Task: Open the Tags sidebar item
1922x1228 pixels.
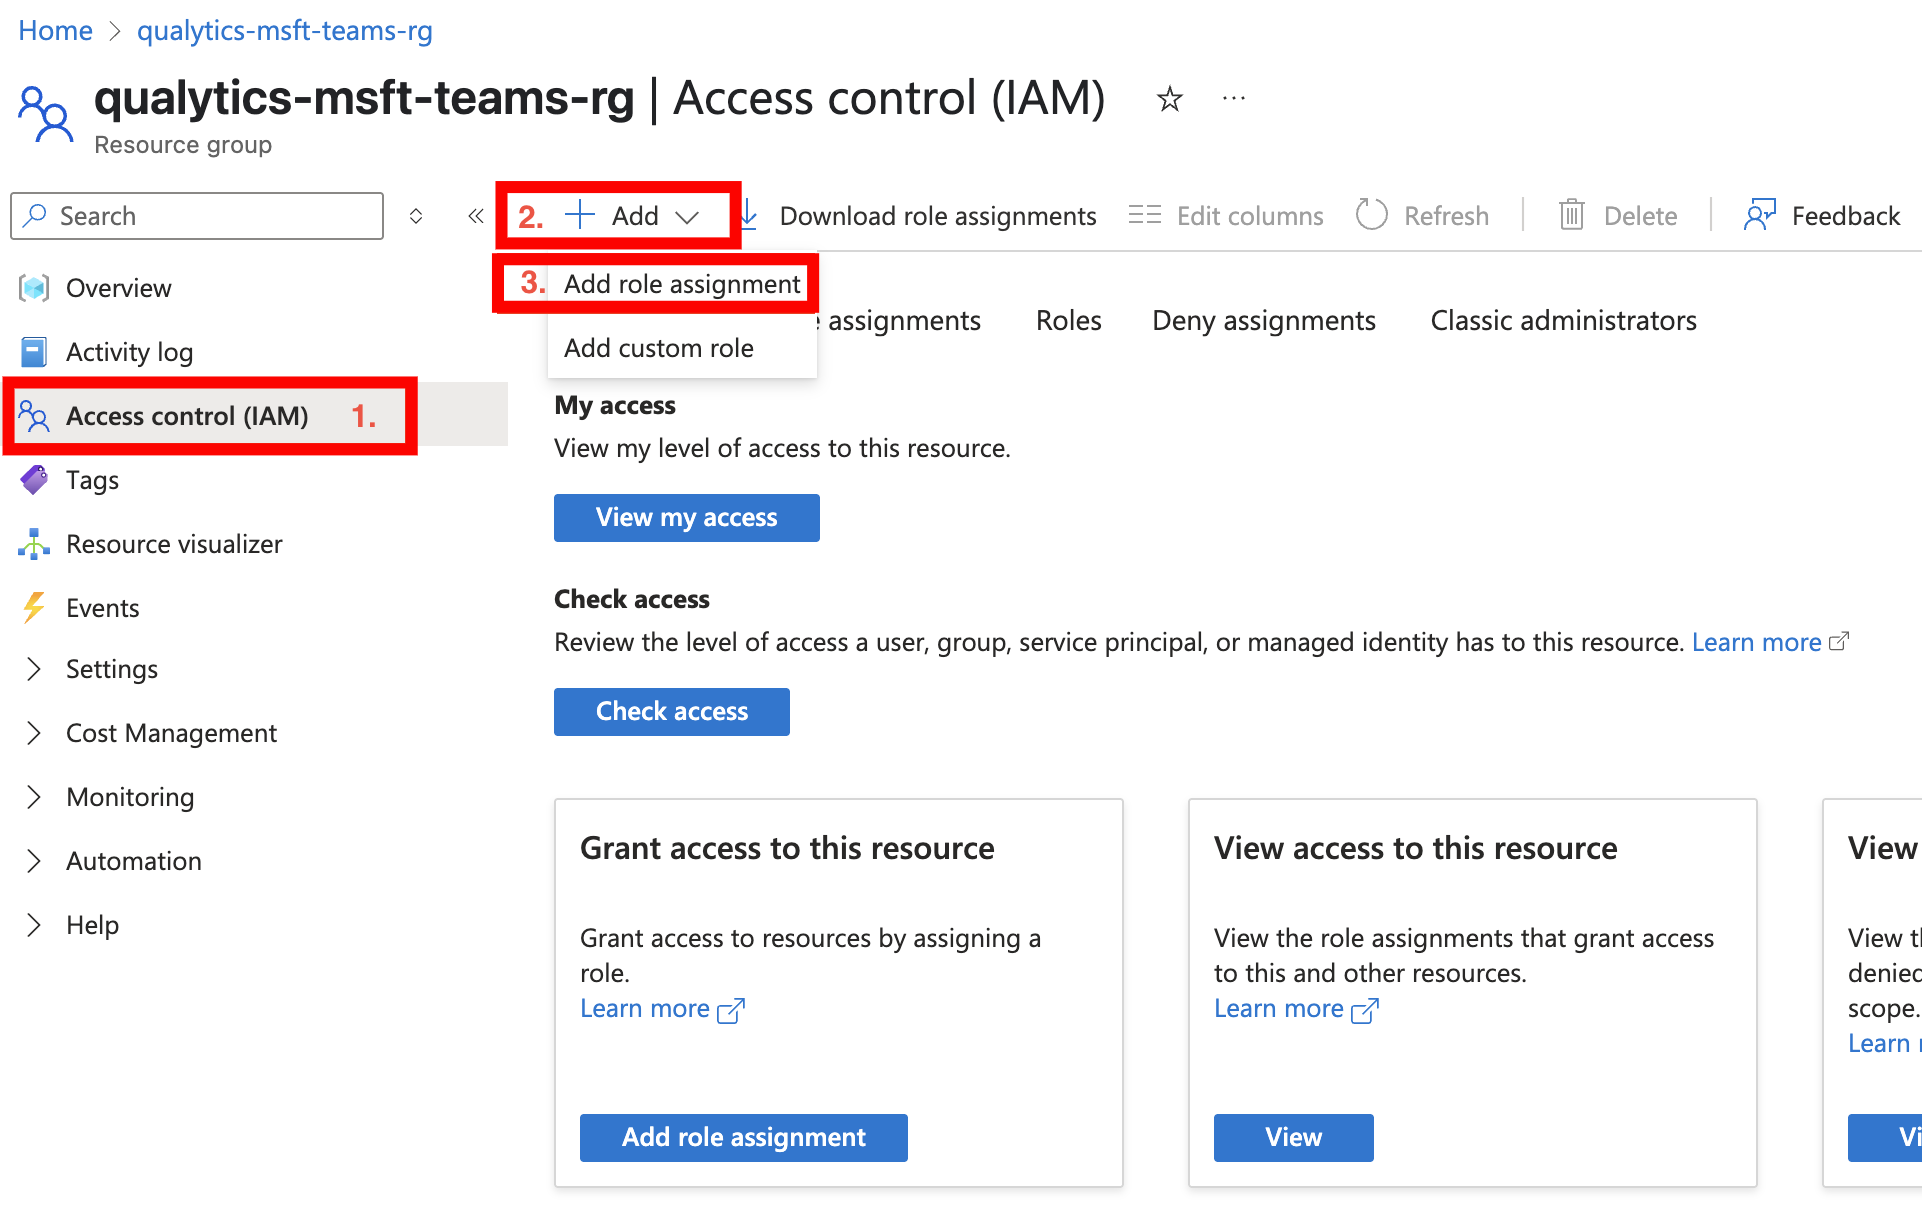Action: click(92, 480)
